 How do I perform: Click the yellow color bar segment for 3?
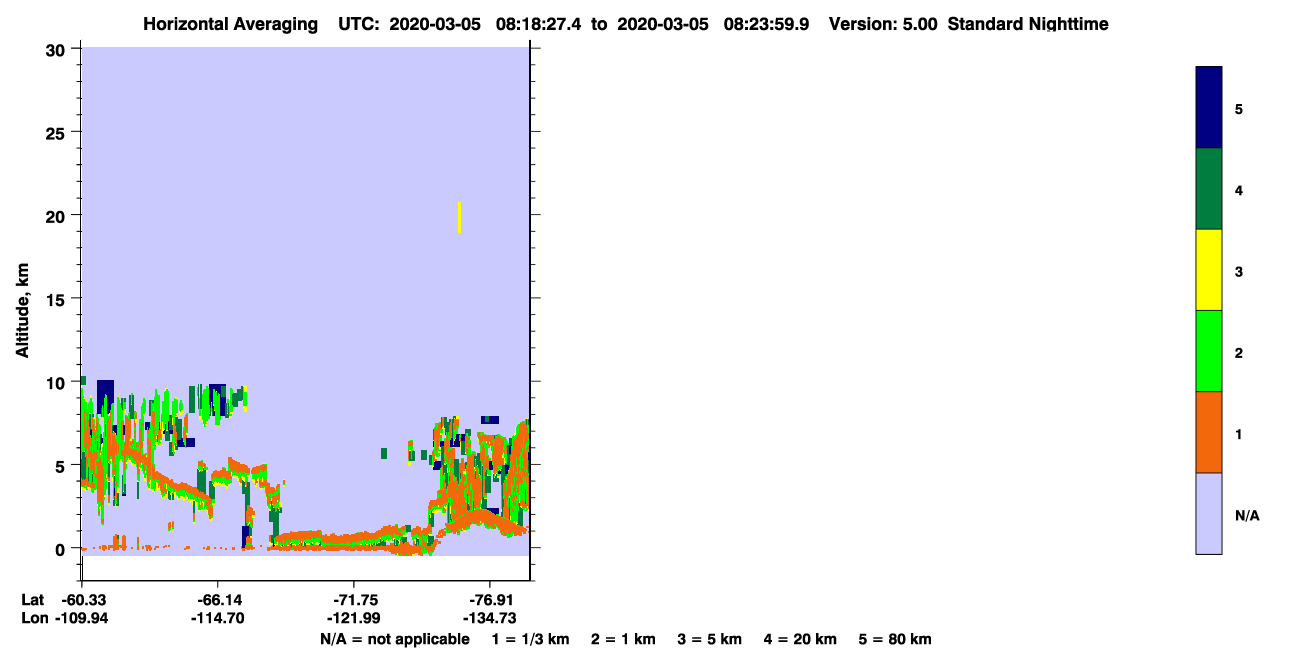[x=1209, y=270]
